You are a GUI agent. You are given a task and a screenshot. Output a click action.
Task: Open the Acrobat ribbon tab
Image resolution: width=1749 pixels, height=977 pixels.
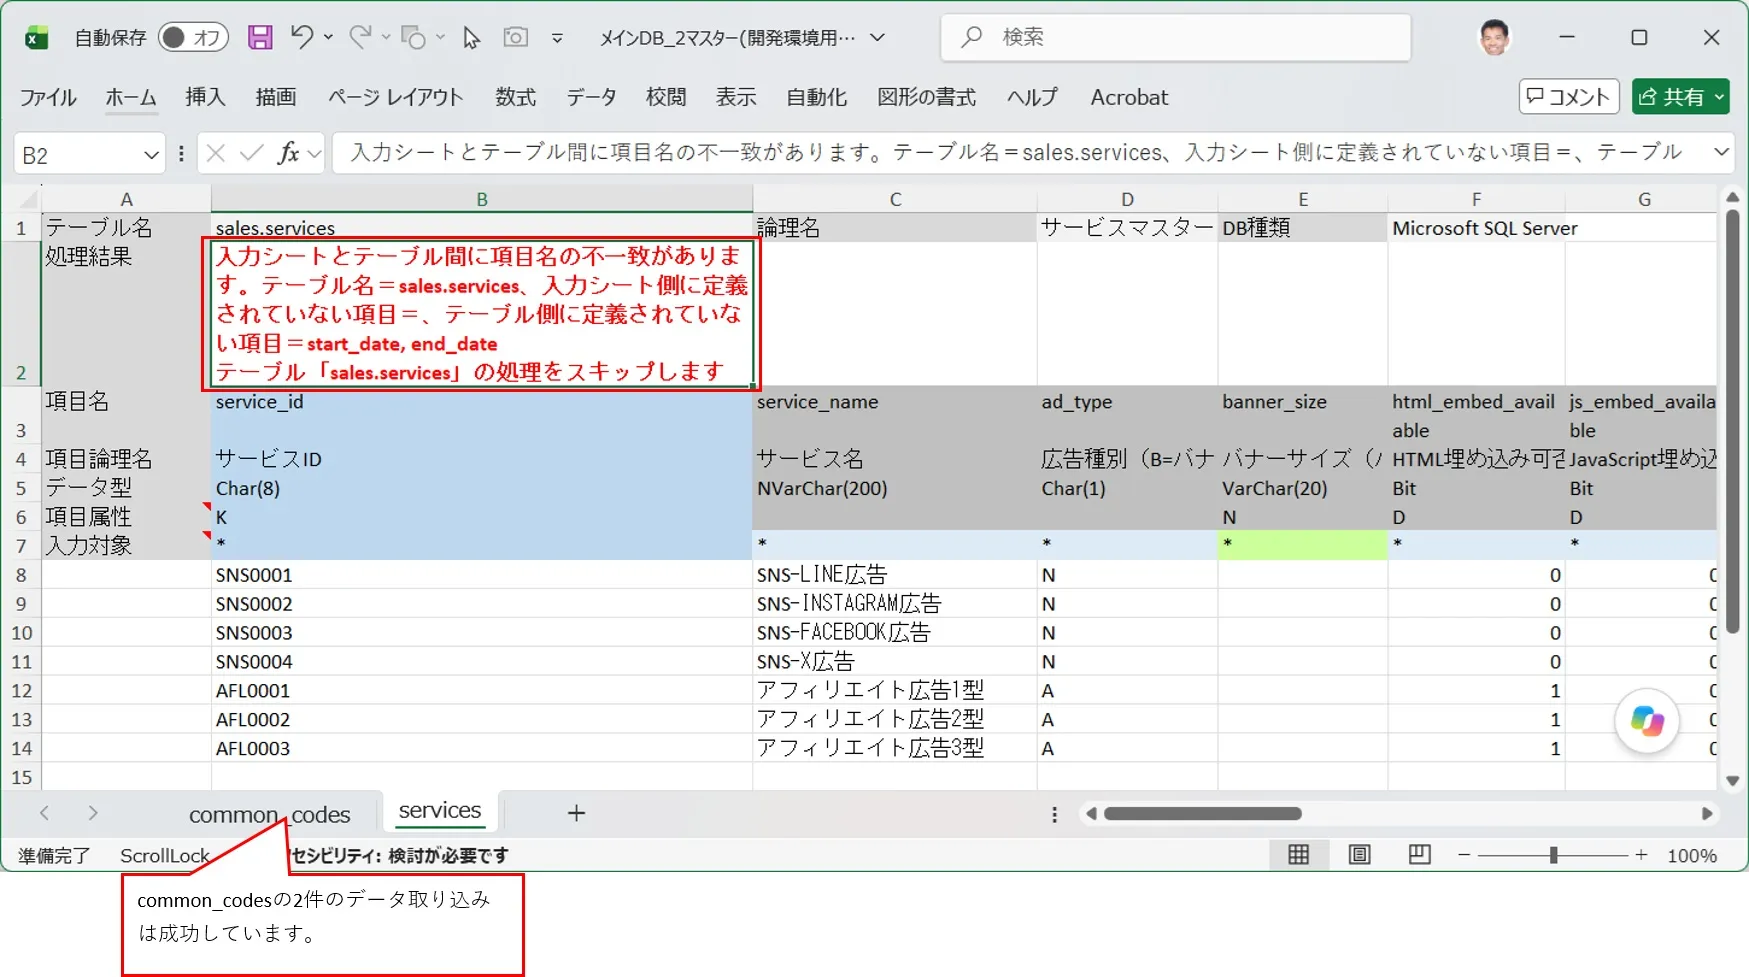pos(1129,97)
